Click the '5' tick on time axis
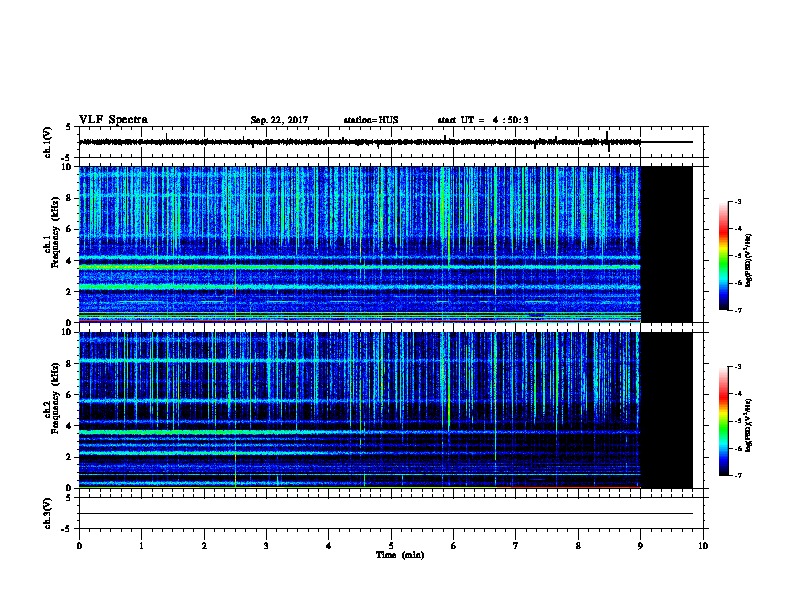 tap(391, 546)
